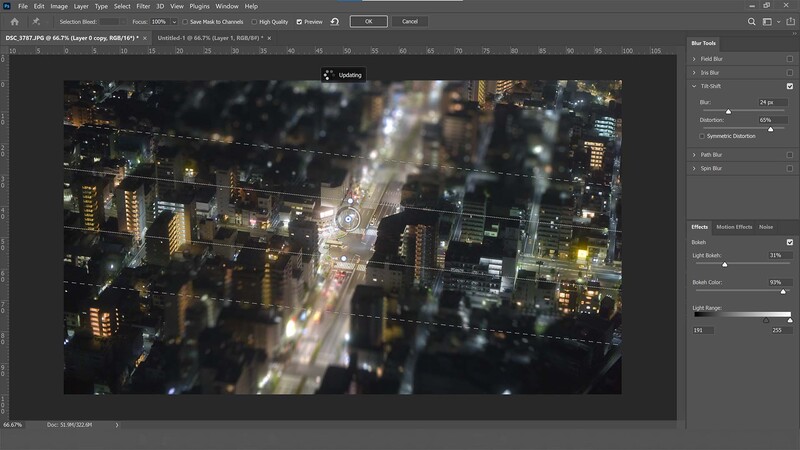Reset blur pins with the undo arrow icon
800x450 pixels.
335,22
